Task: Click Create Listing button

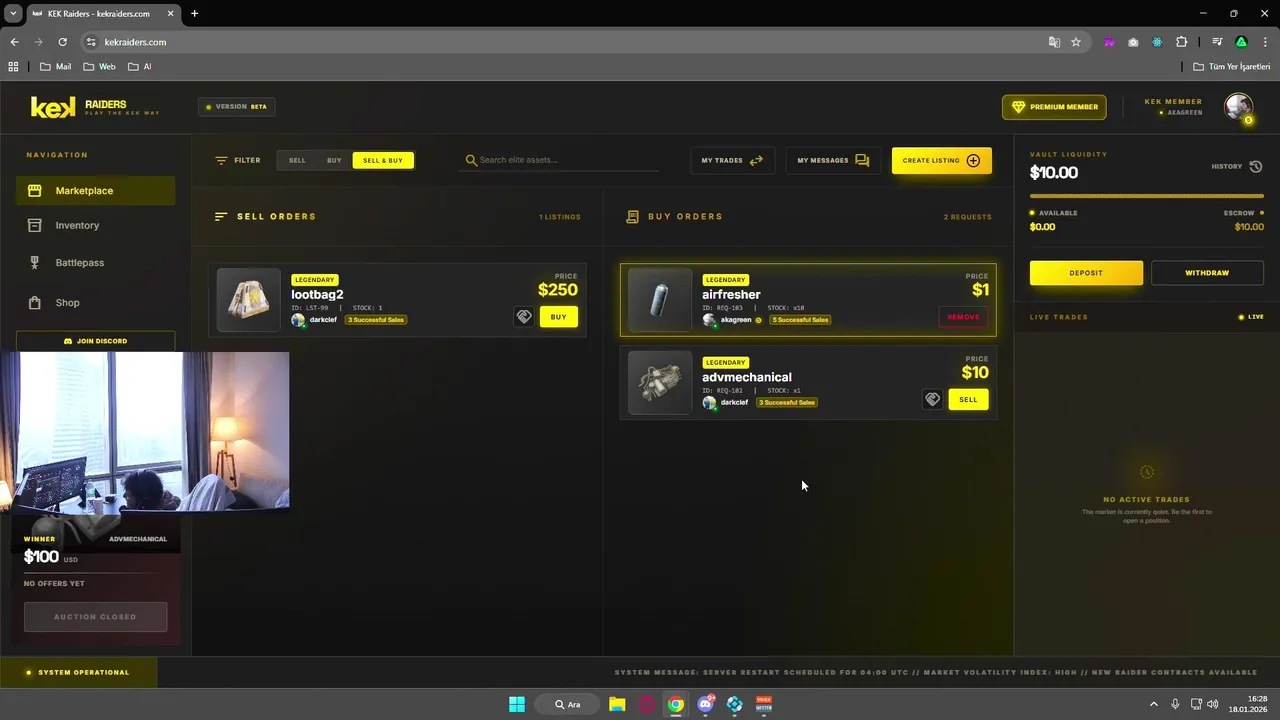Action: point(941,160)
